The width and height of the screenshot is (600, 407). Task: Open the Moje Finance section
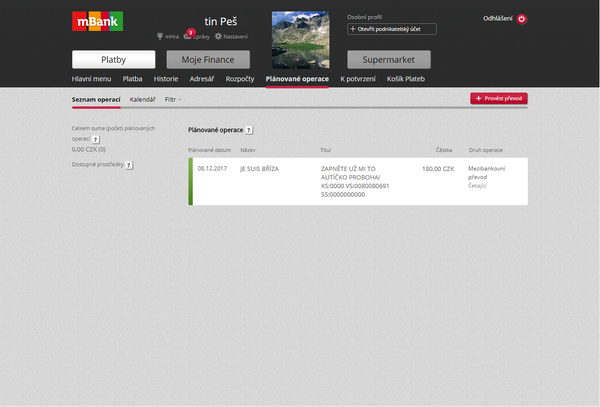[207, 59]
